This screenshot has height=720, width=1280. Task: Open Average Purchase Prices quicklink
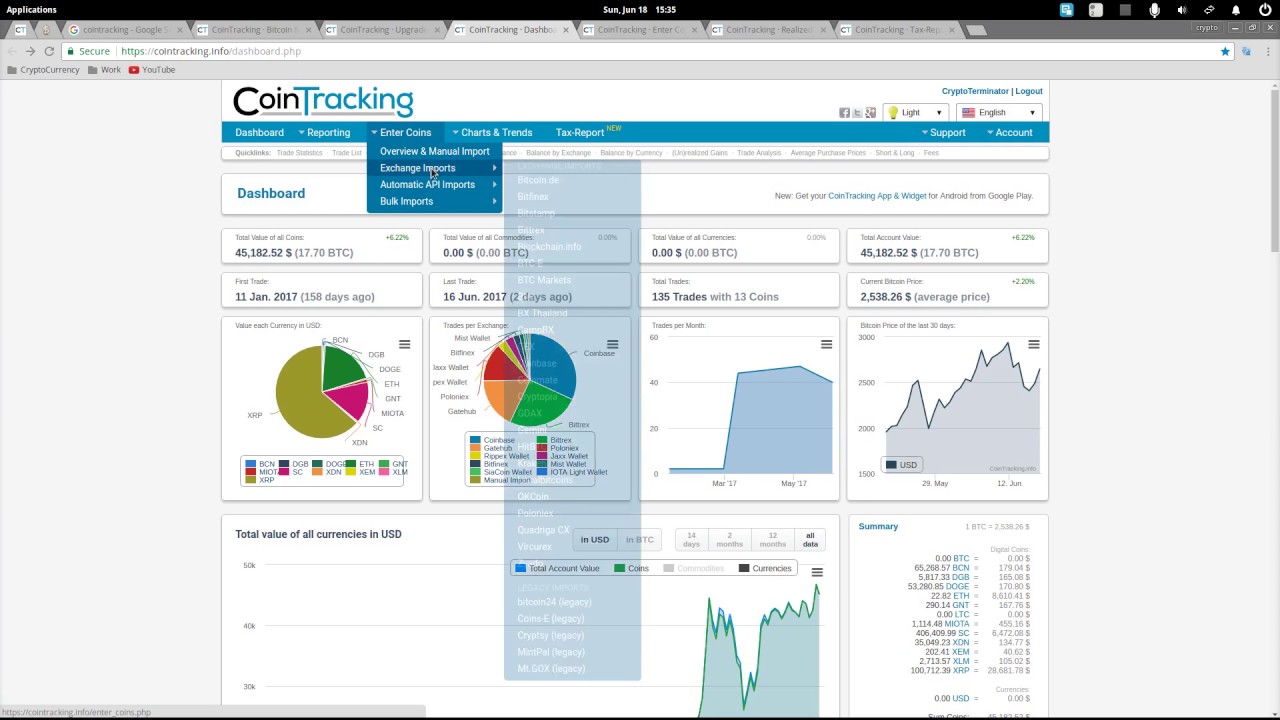point(828,153)
